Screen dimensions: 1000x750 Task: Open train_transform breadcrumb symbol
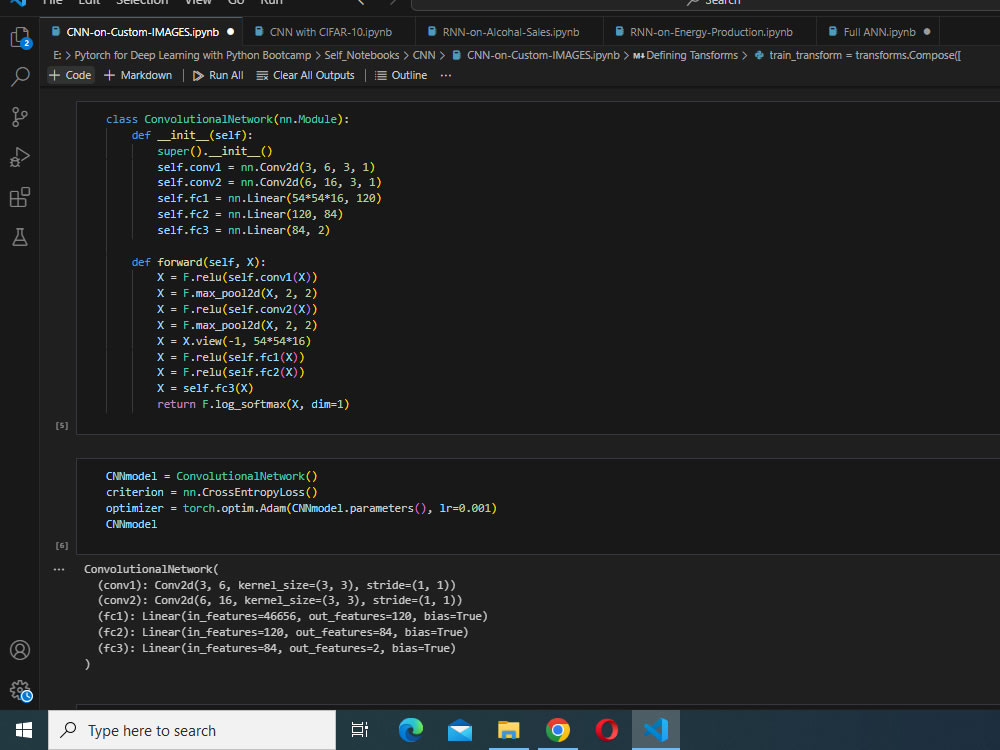[x=858, y=55]
